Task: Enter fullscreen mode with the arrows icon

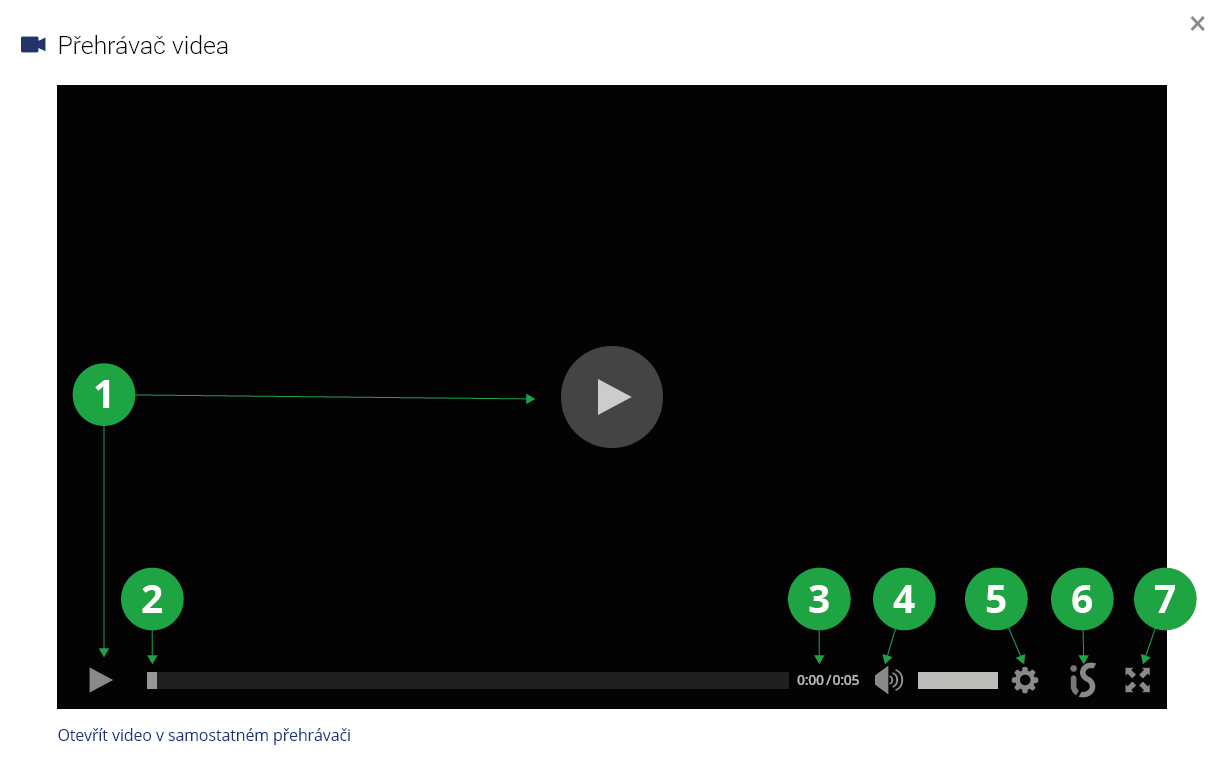Action: [x=1138, y=680]
